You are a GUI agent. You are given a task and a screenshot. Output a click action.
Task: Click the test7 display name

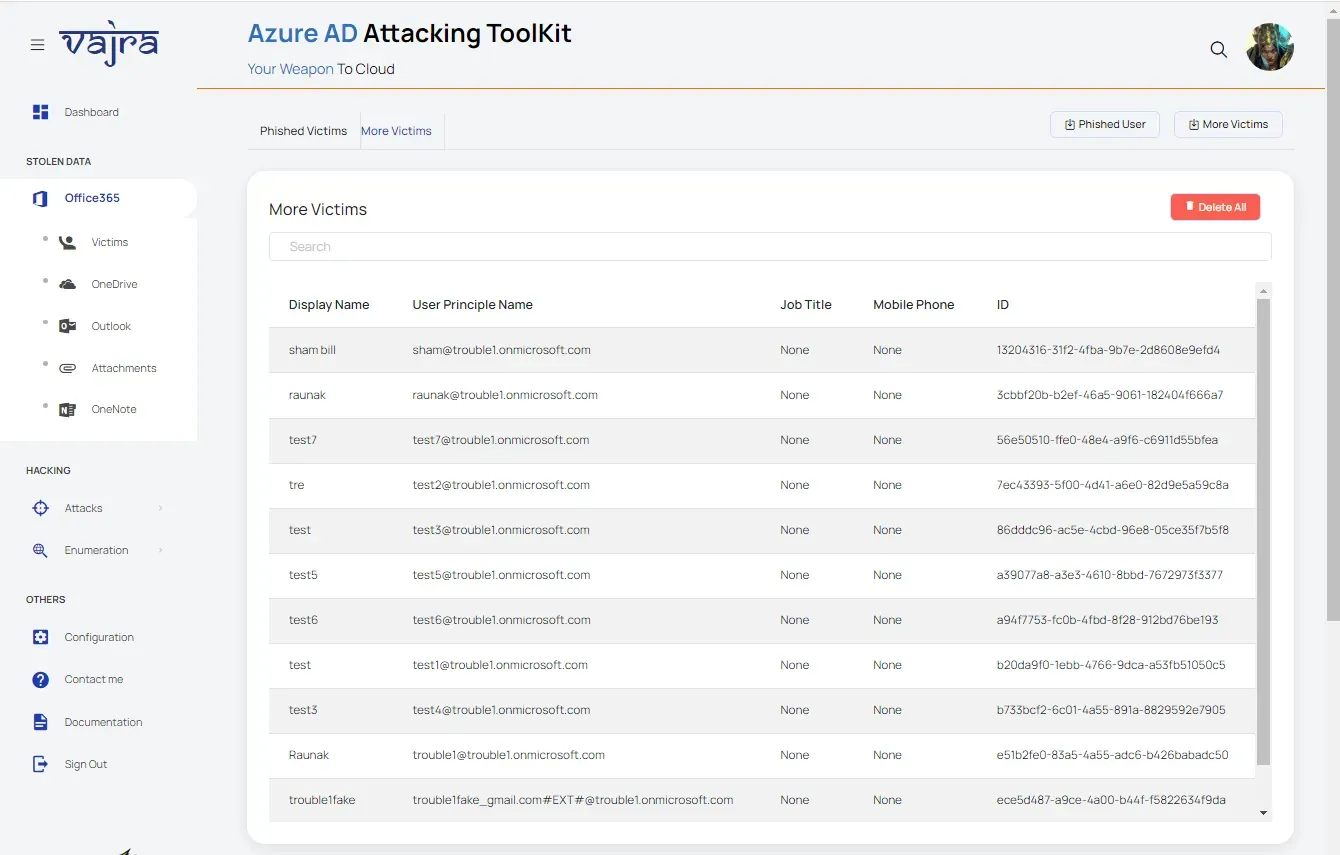(x=303, y=440)
